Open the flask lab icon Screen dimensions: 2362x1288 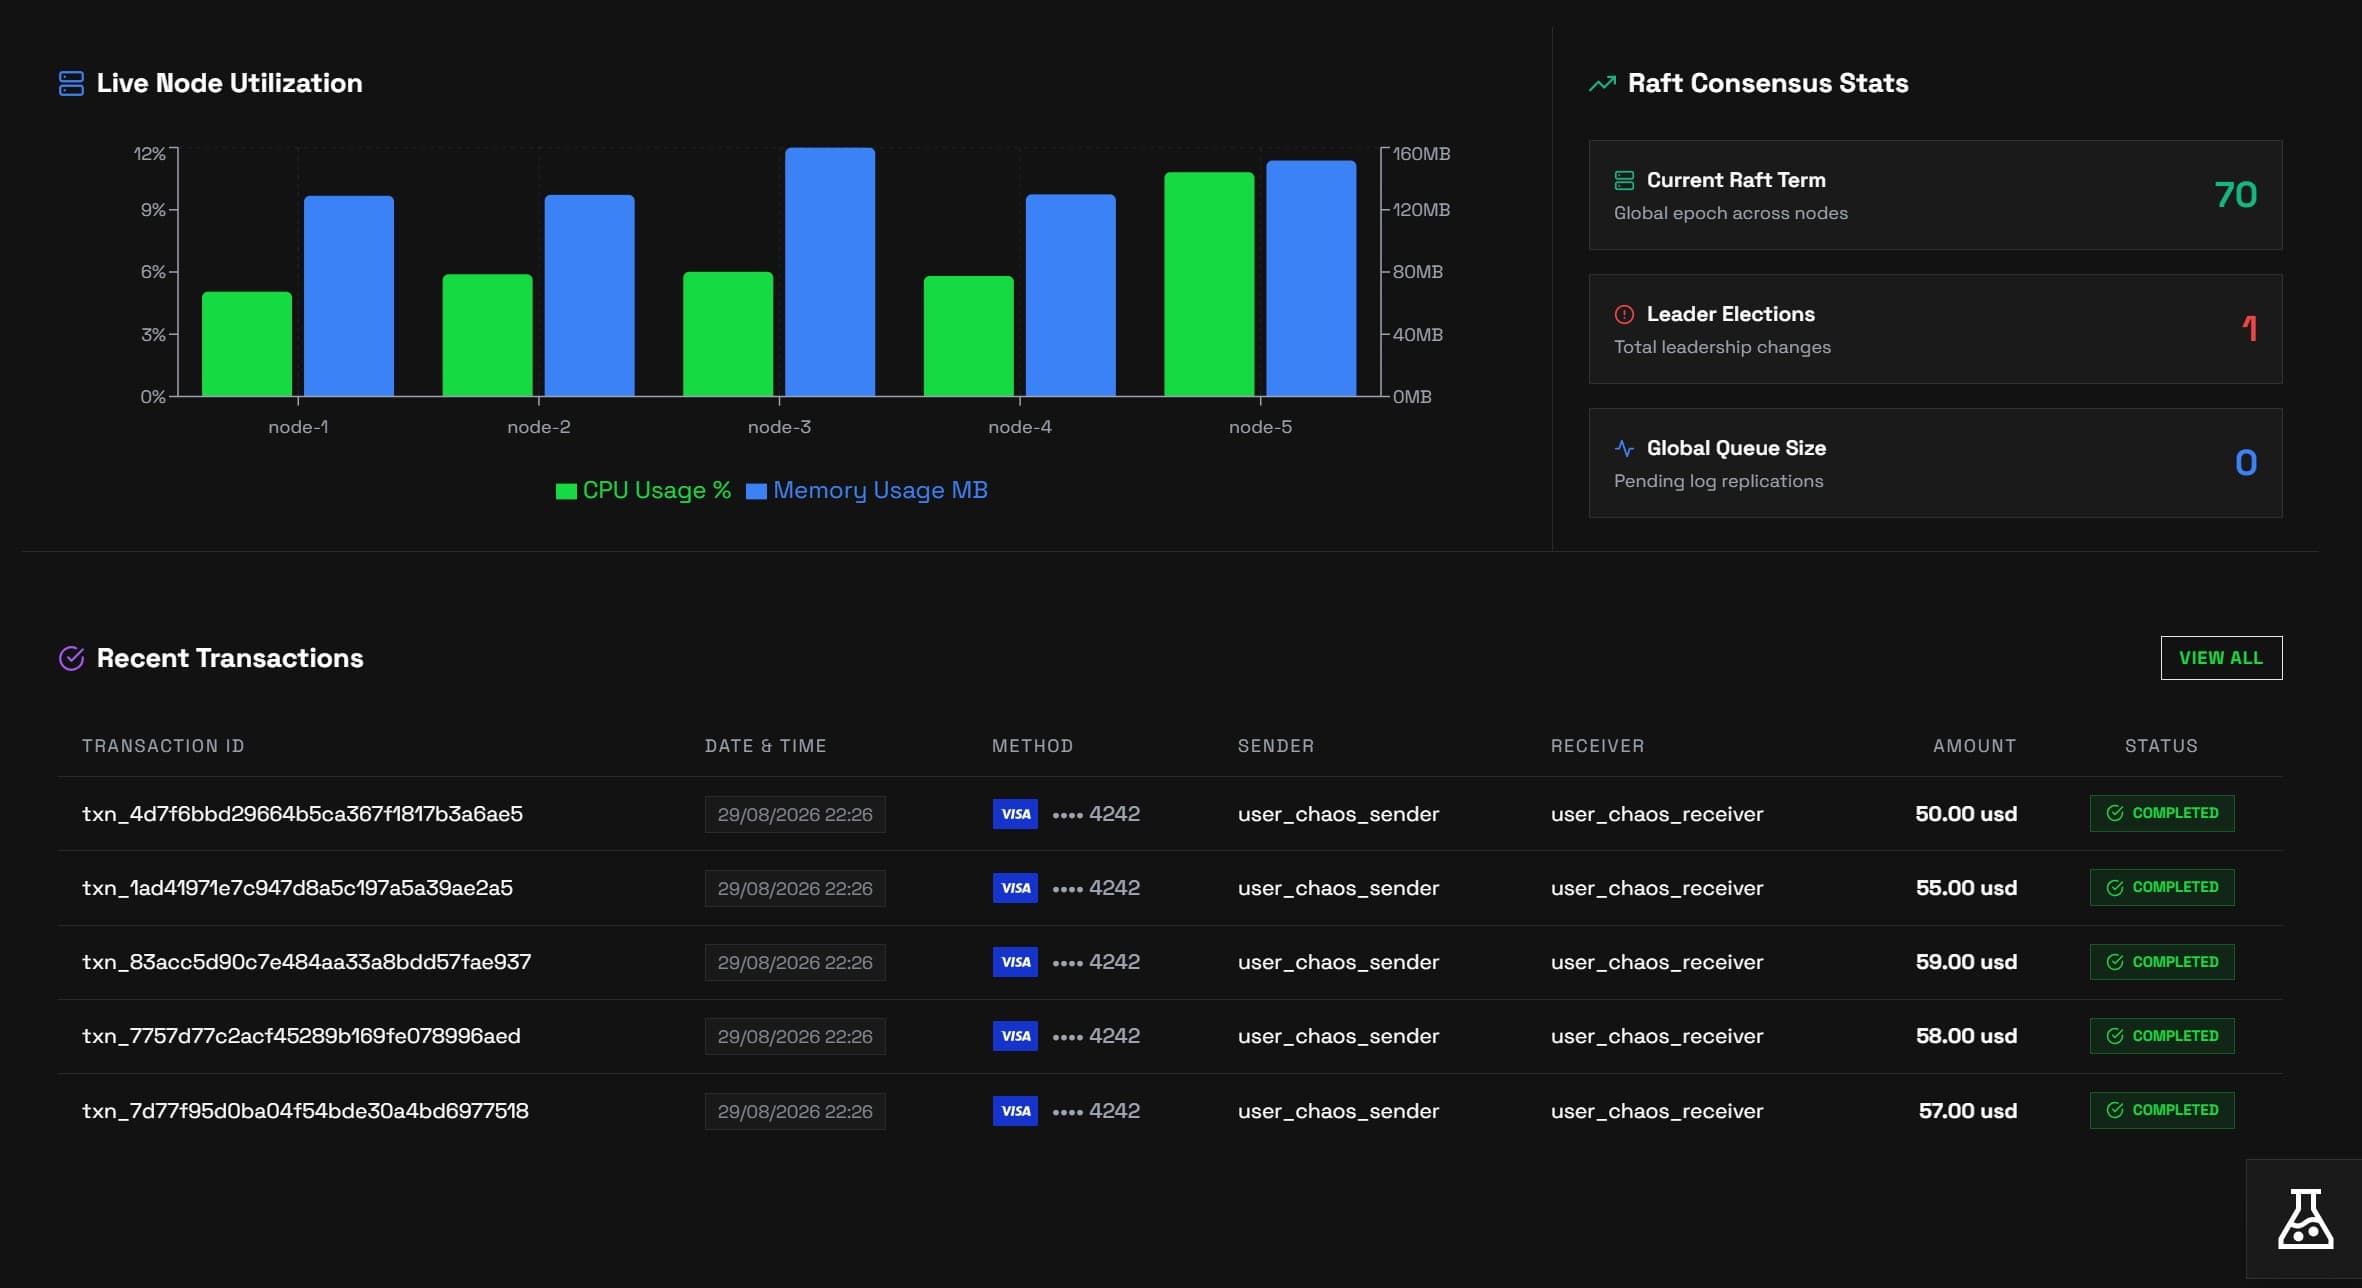2305,1218
